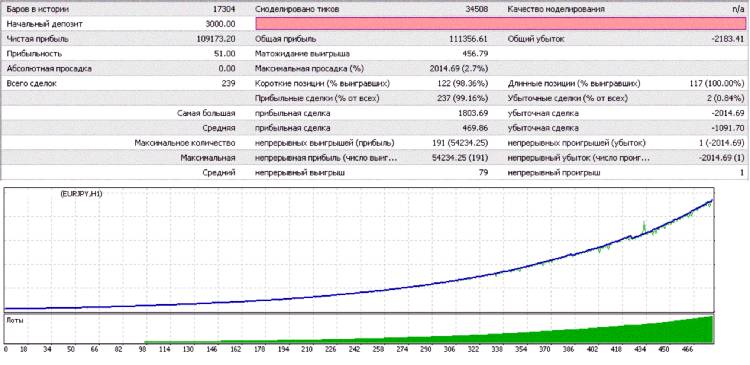
Task: Select the bars in history value 17304
Action: (x=224, y=9)
